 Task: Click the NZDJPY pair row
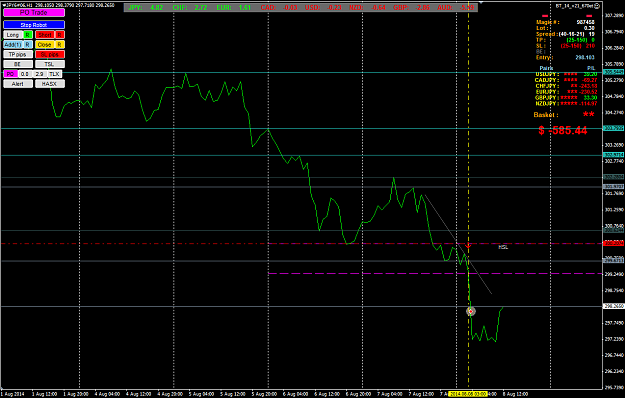566,104
